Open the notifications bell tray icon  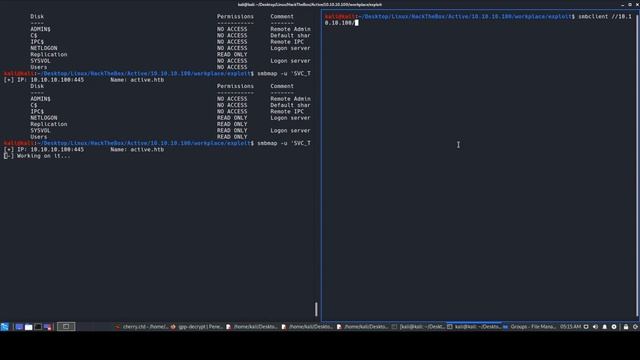click(604, 327)
